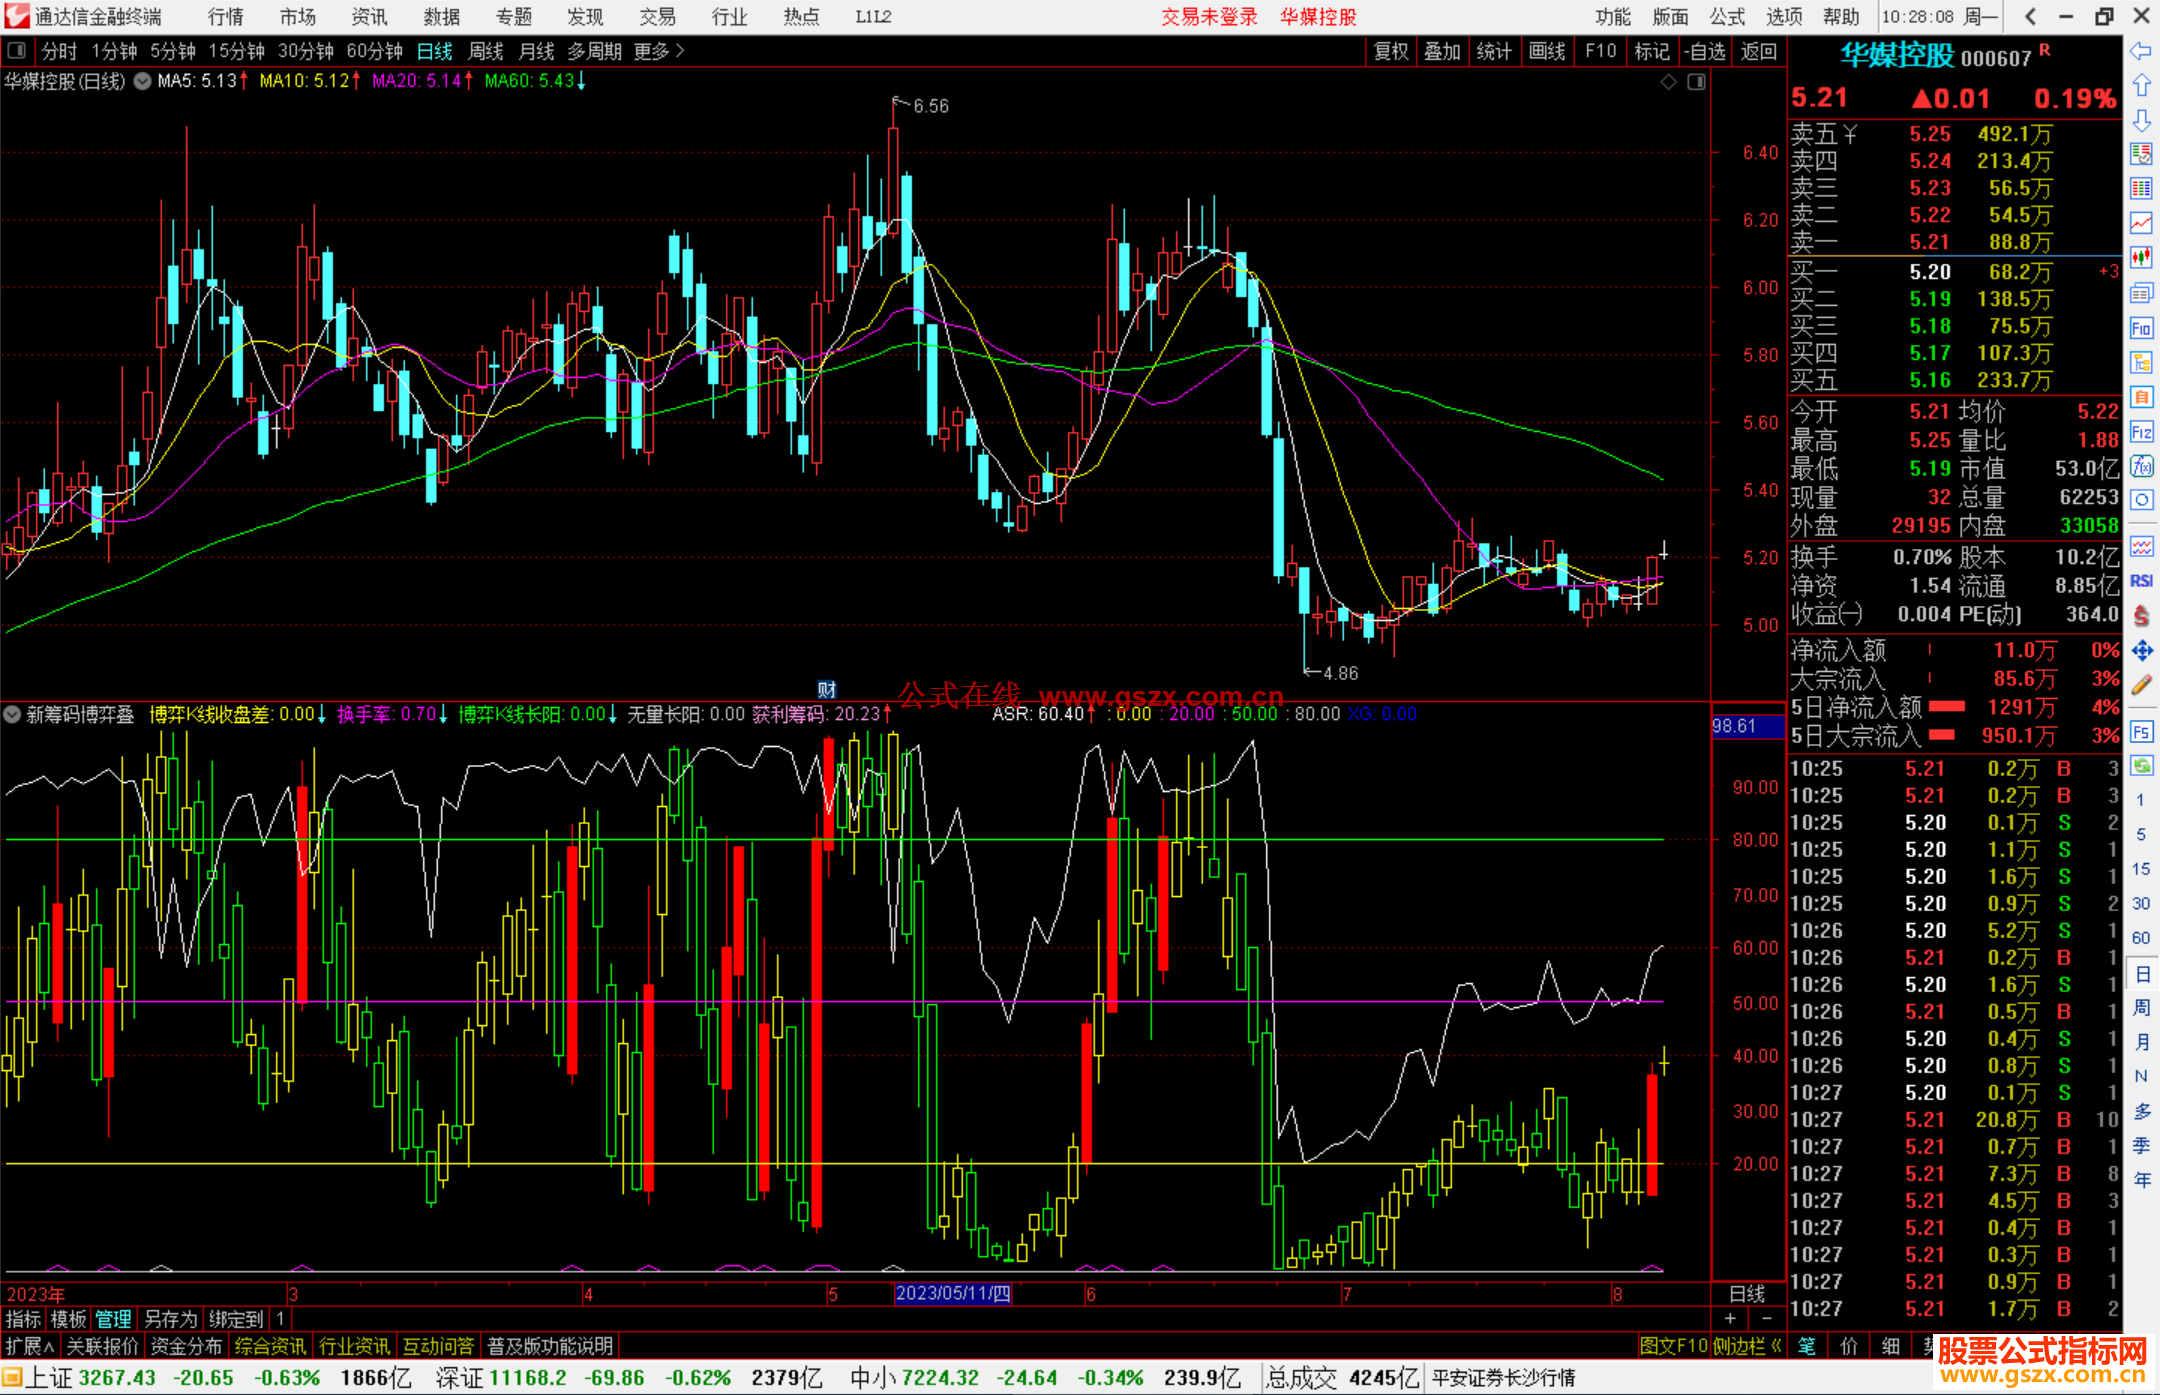Click the green refresh sidebar icon
The height and width of the screenshot is (1395, 2160).
click(x=2141, y=765)
